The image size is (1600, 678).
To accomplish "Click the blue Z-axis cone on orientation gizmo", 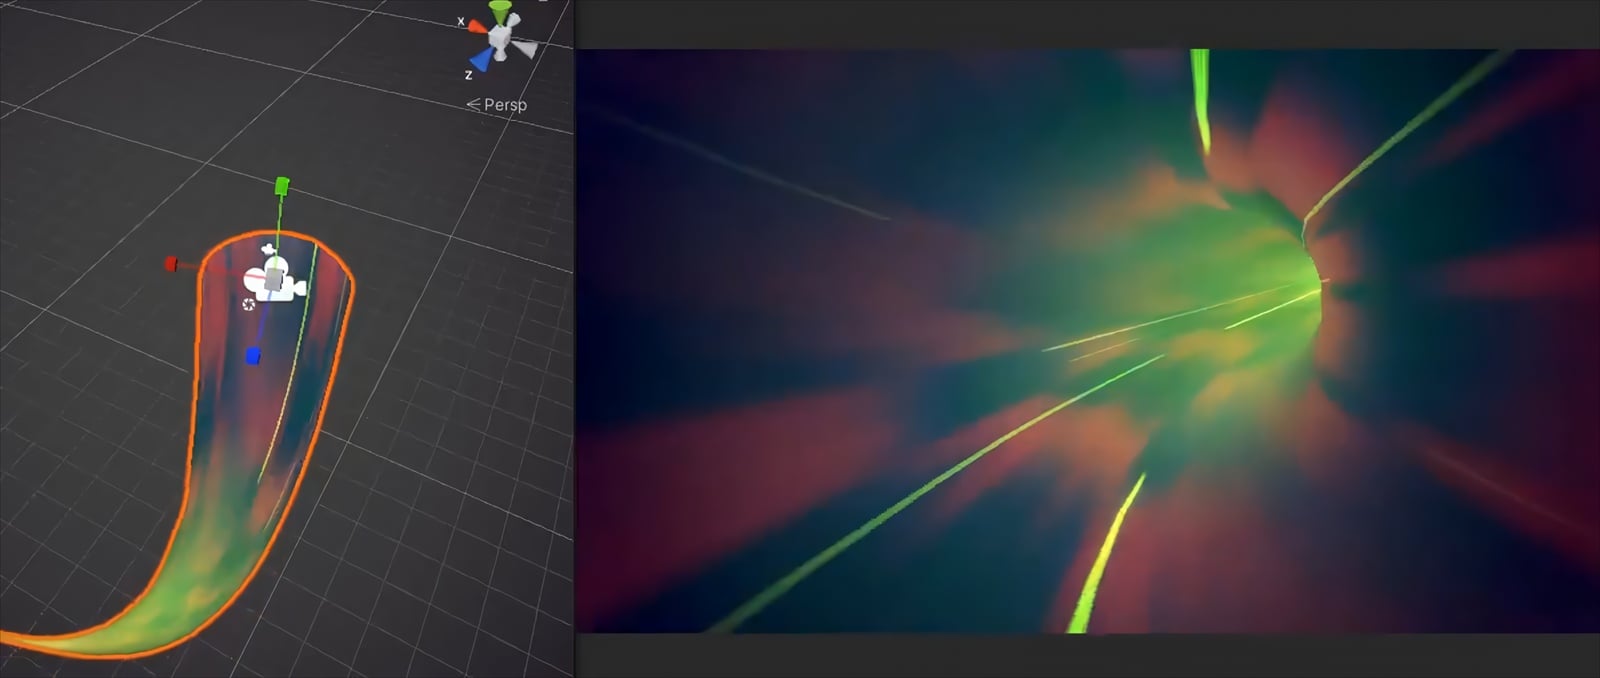I will (x=482, y=61).
